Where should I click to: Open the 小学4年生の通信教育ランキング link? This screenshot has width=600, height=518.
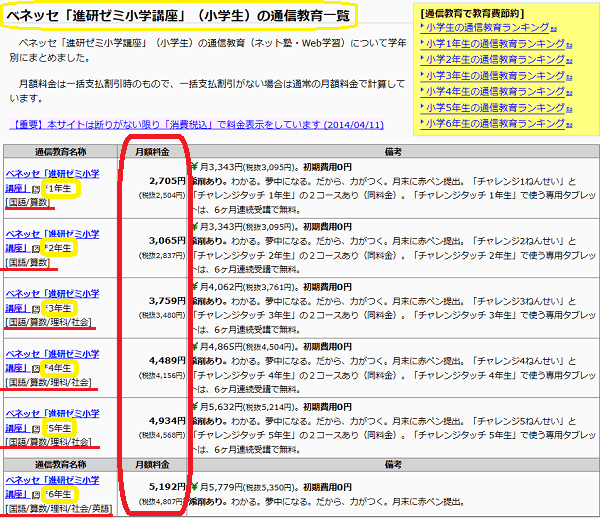tap(496, 91)
